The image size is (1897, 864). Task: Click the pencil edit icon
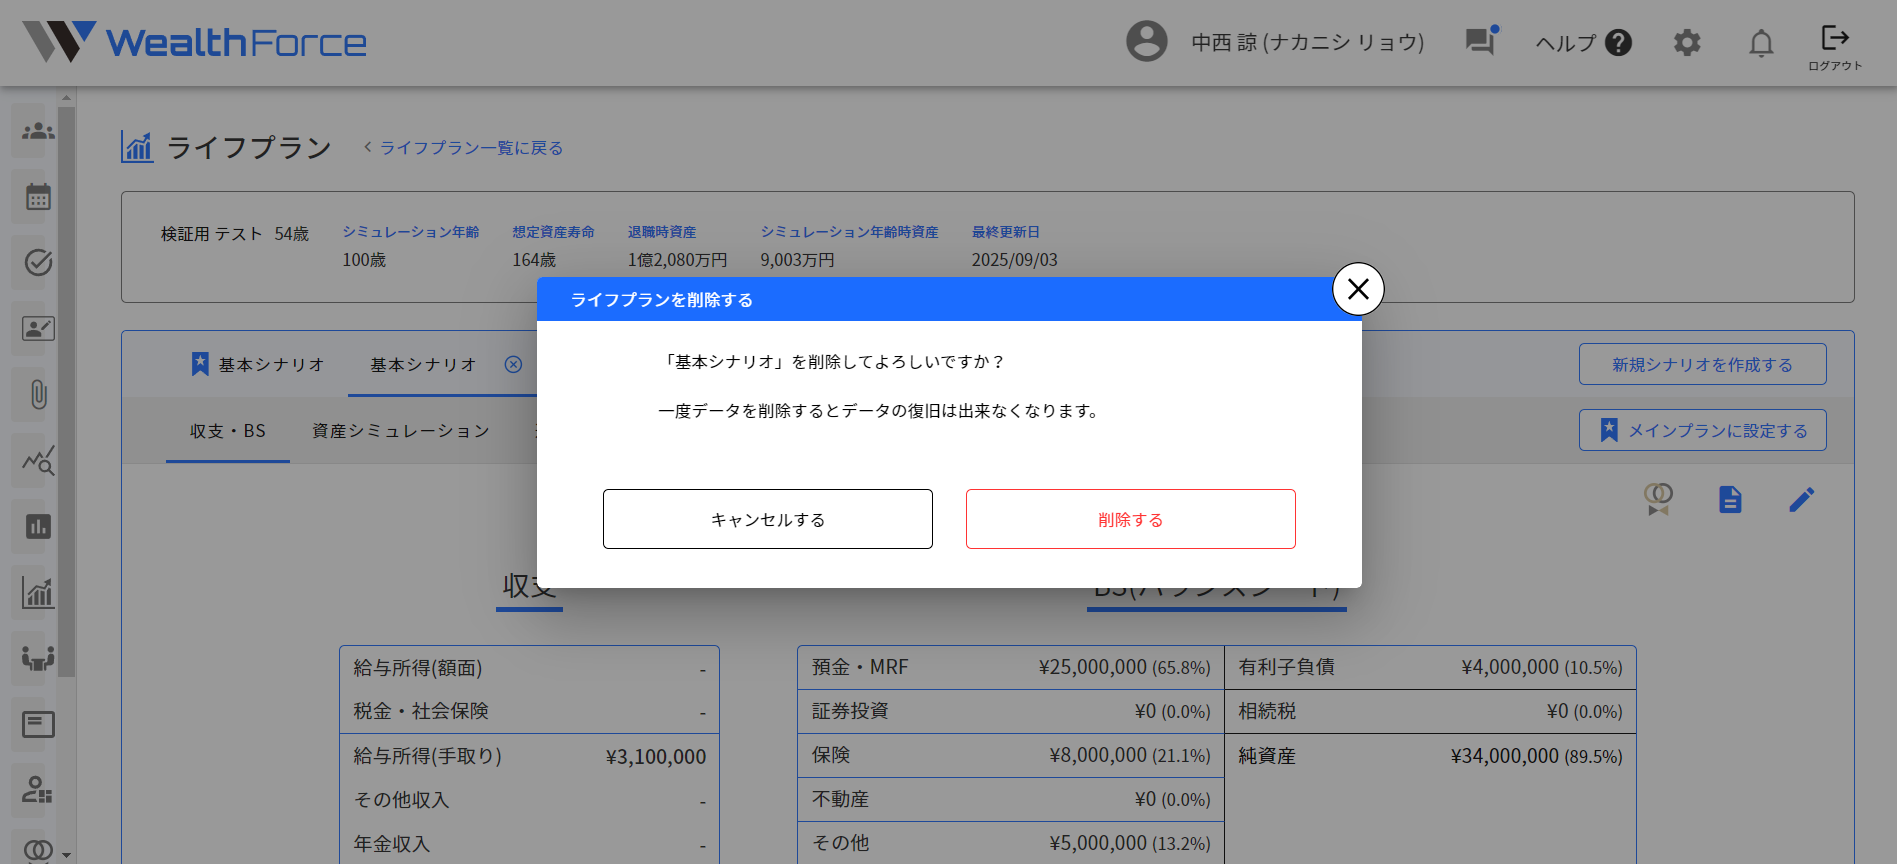coord(1801,499)
